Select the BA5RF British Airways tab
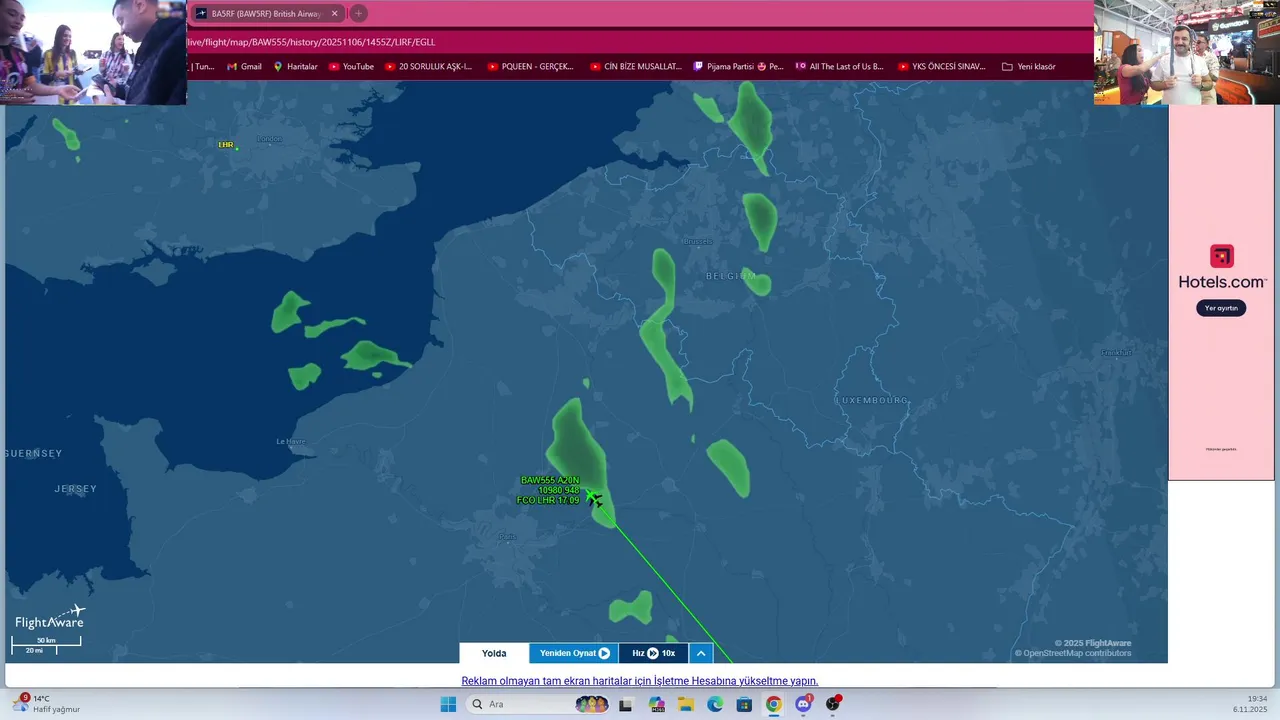1280x720 pixels. point(266,14)
